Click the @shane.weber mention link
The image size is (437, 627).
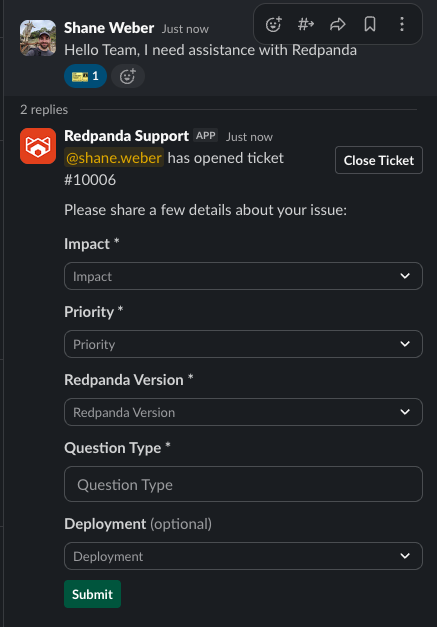114,158
